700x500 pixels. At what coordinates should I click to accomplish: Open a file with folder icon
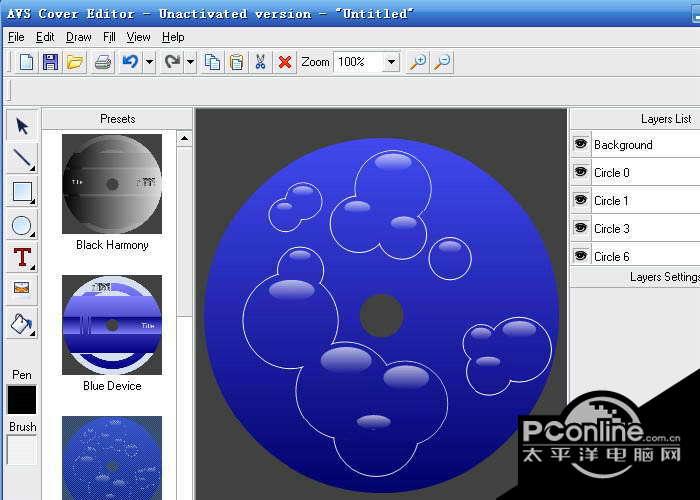pyautogui.click(x=75, y=62)
